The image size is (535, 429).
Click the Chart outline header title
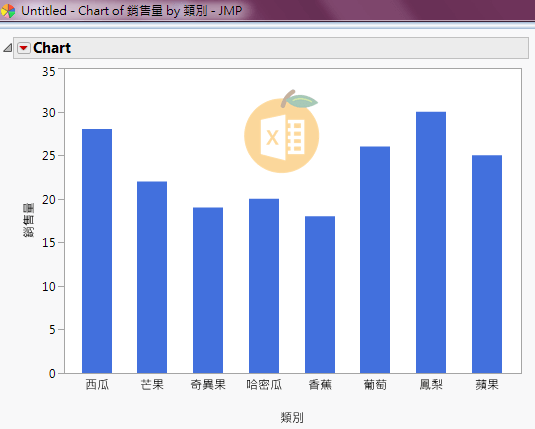tap(52, 48)
